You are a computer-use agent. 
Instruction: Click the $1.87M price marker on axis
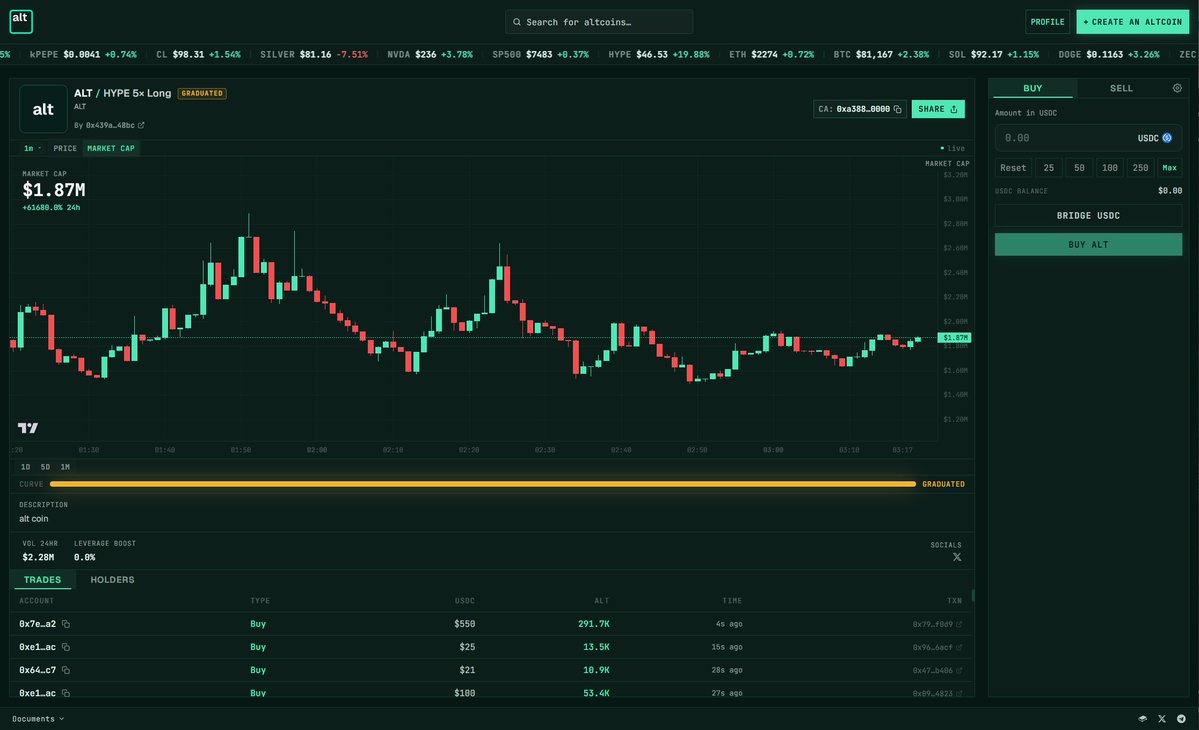coord(954,337)
